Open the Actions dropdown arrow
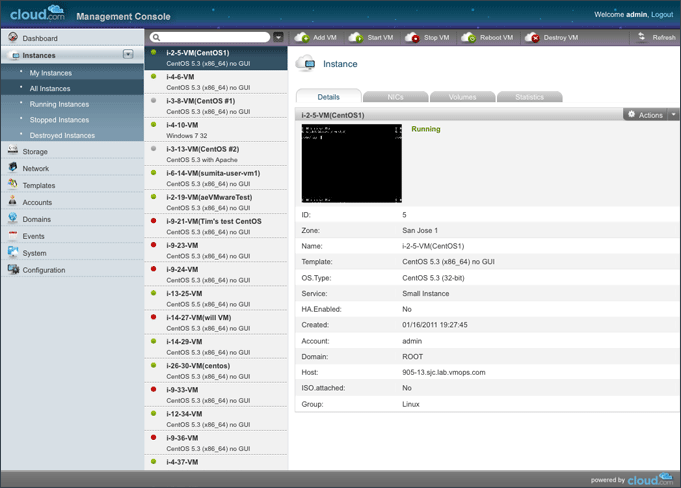 (x=674, y=115)
